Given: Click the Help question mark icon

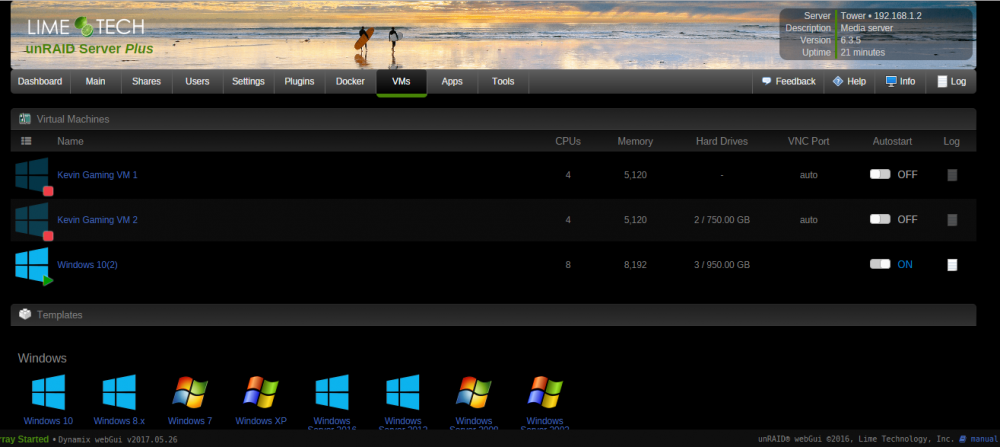Looking at the screenshot, I should 838,82.
